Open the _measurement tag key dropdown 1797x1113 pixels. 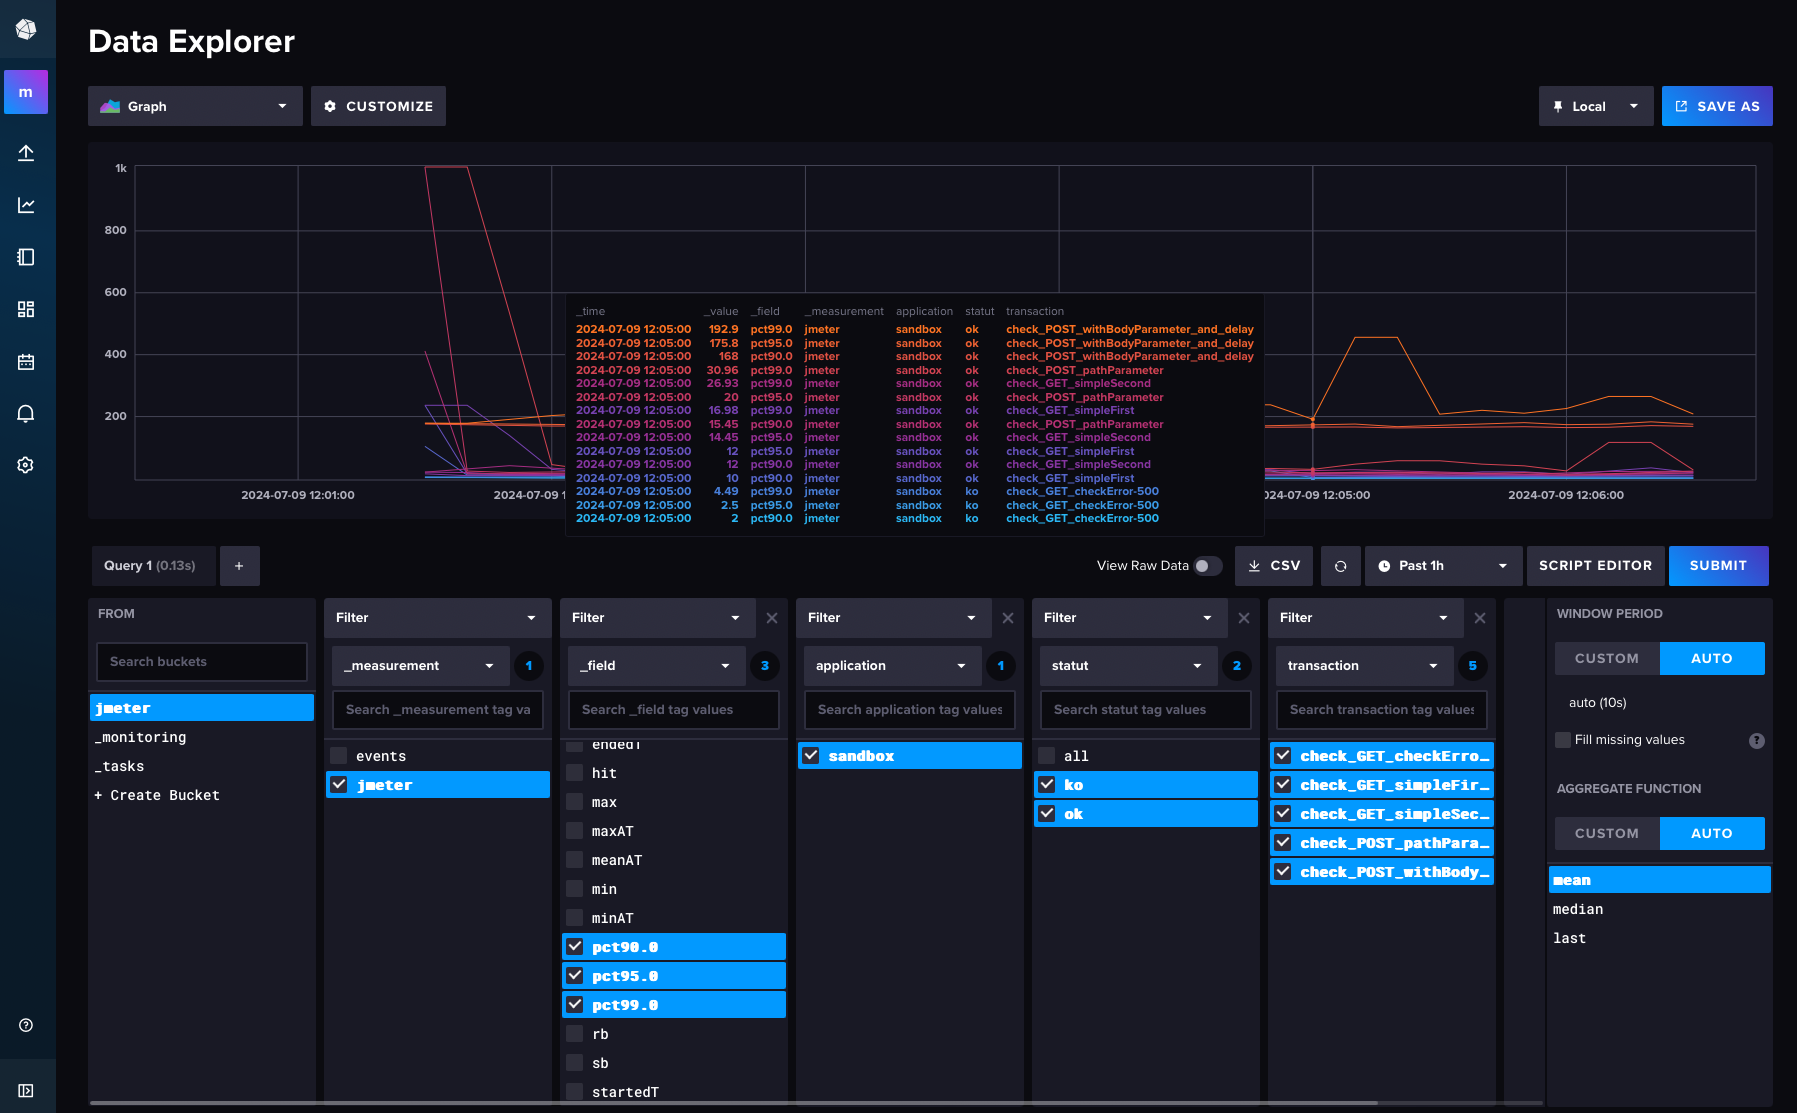click(x=421, y=666)
